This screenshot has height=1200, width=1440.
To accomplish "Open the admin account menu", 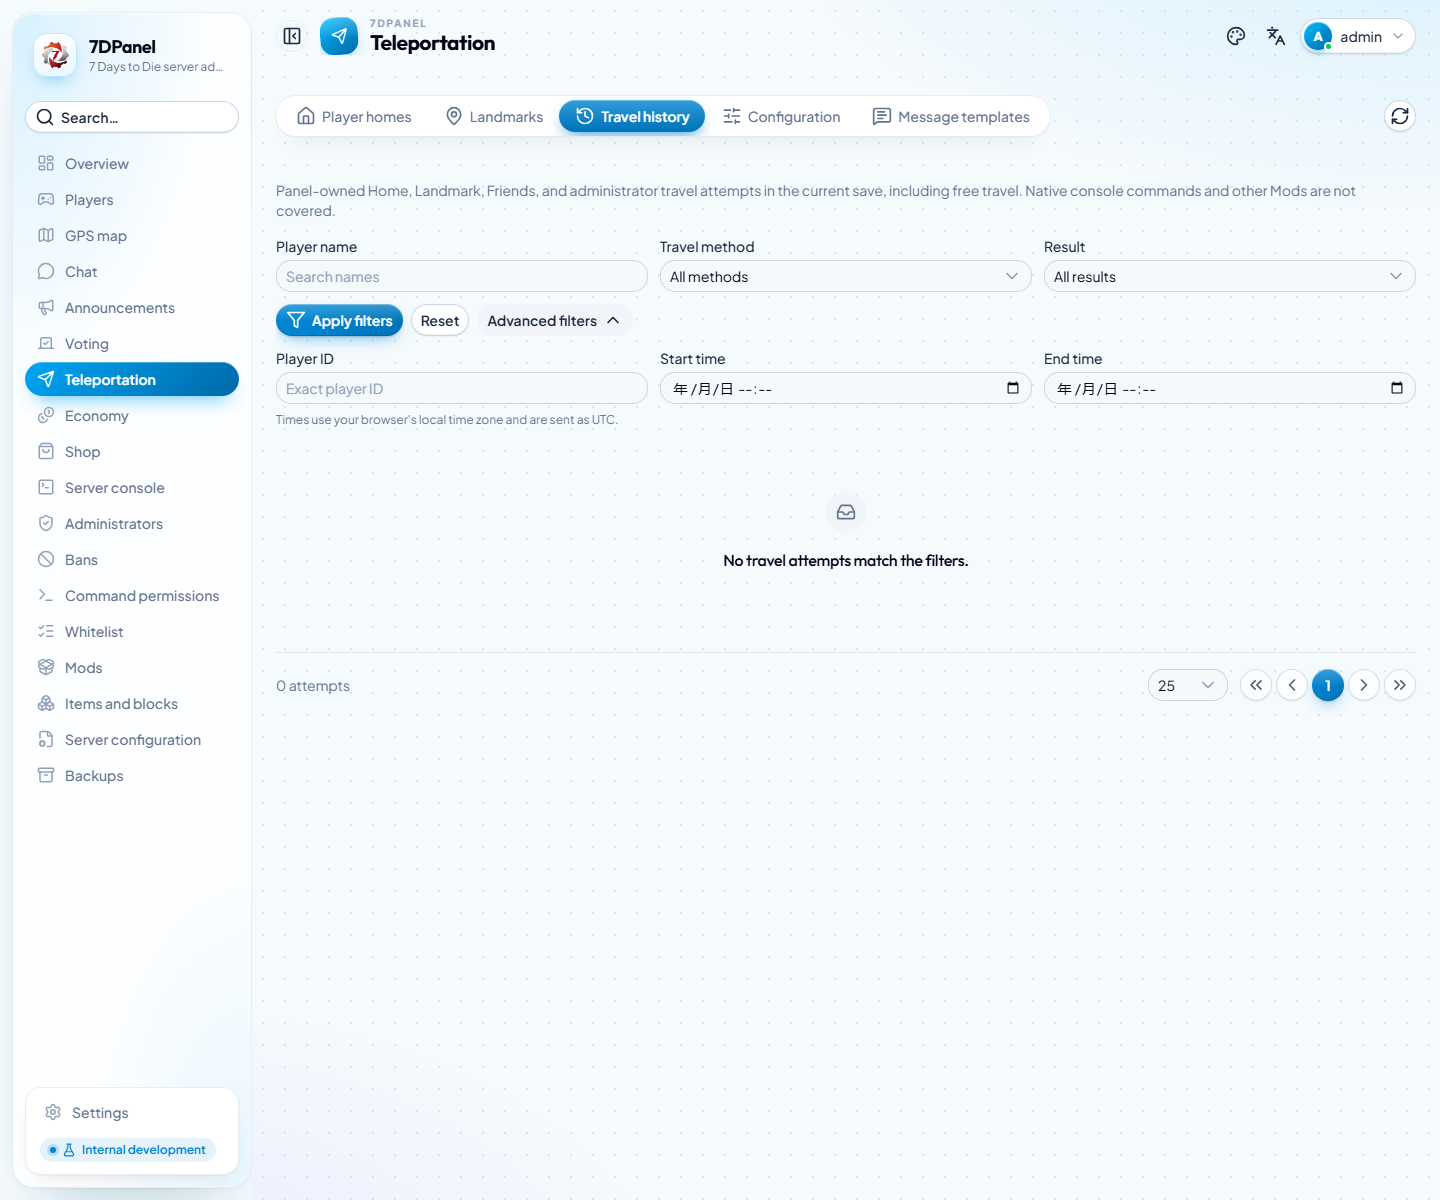I will click(x=1358, y=37).
